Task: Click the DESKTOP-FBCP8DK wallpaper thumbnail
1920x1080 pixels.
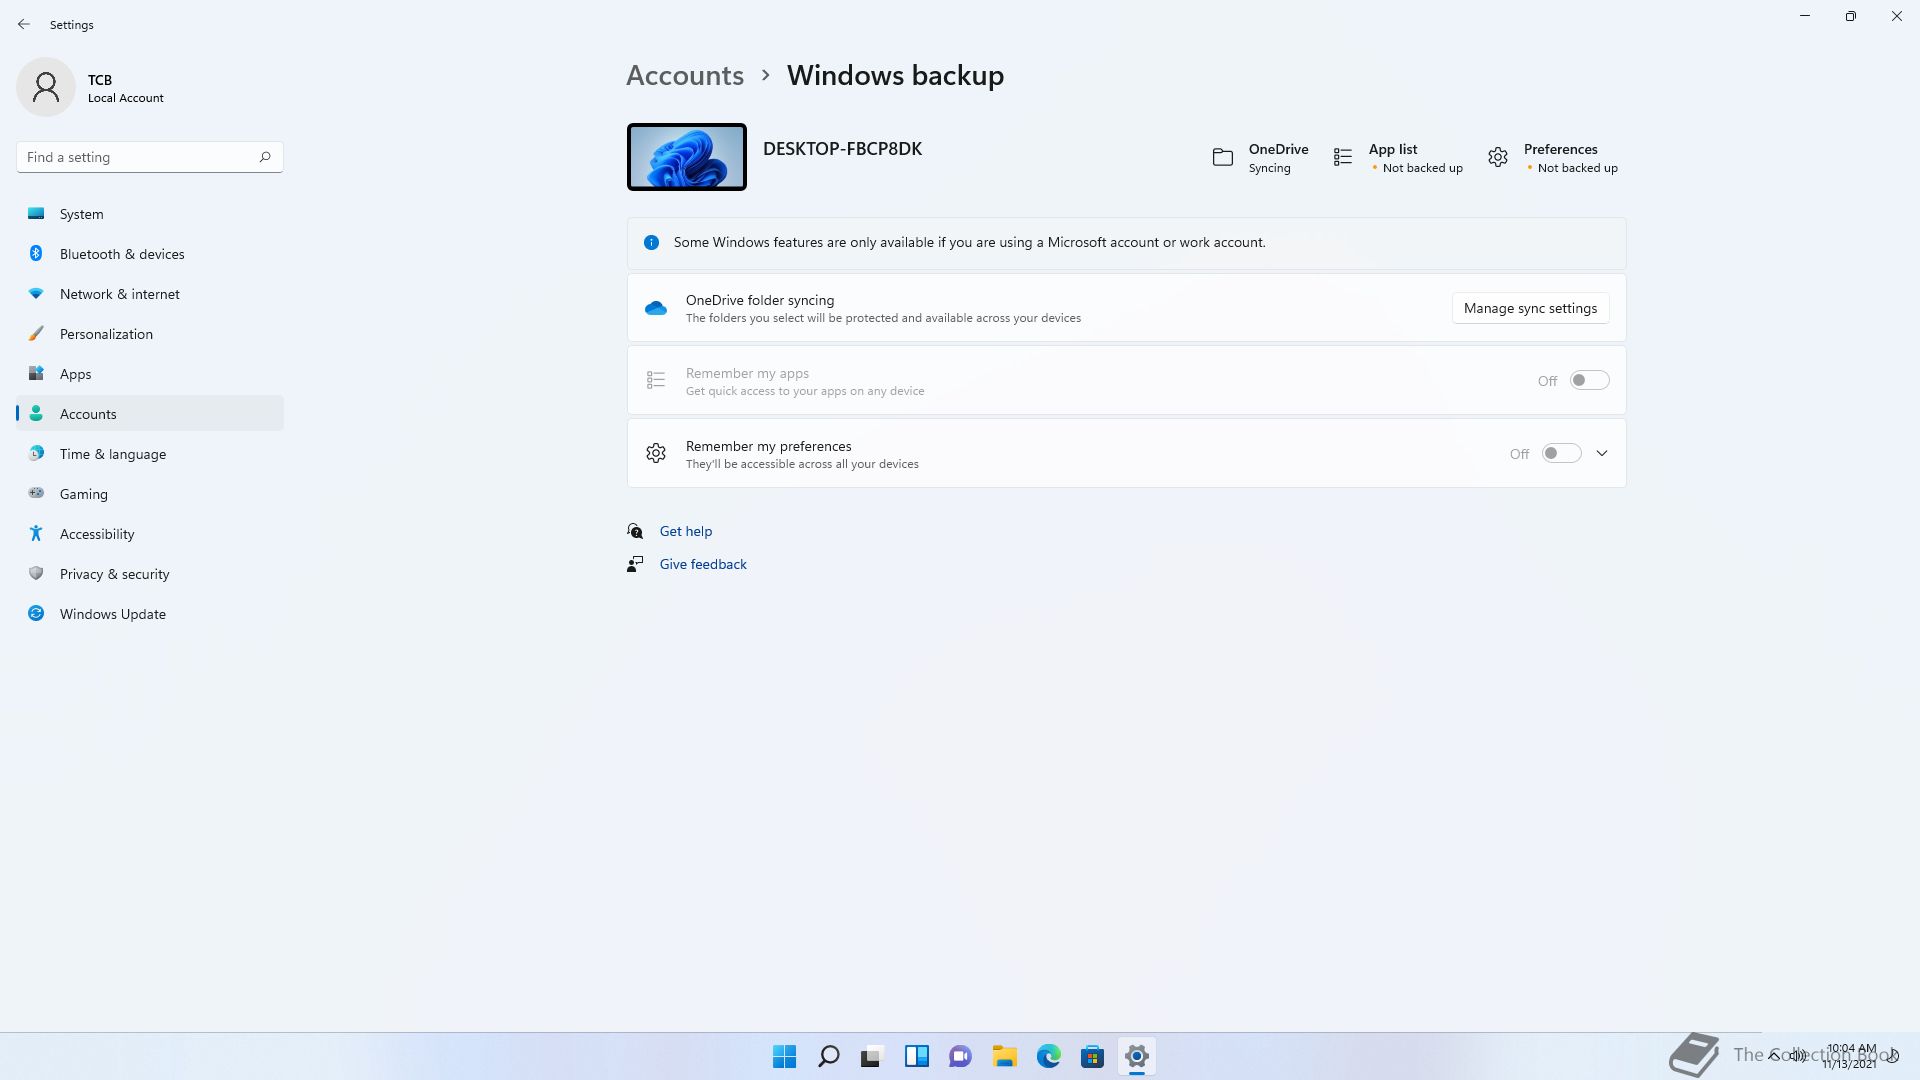Action: (x=687, y=157)
